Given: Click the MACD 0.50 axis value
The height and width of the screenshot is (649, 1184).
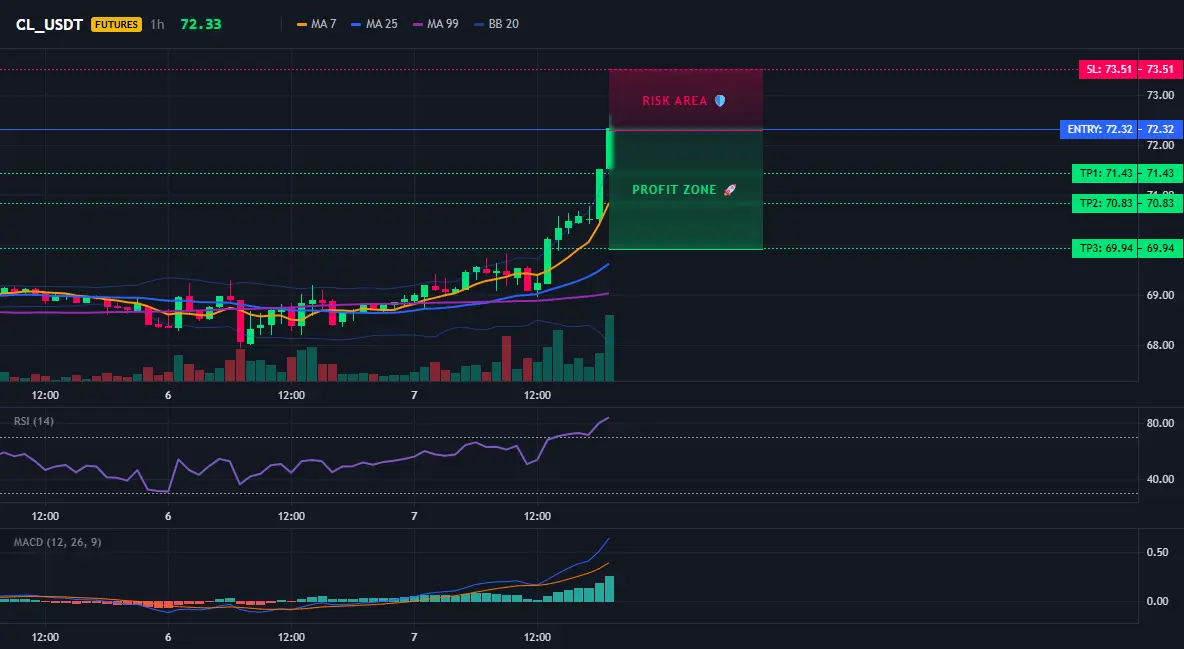Looking at the screenshot, I should click(1158, 552).
